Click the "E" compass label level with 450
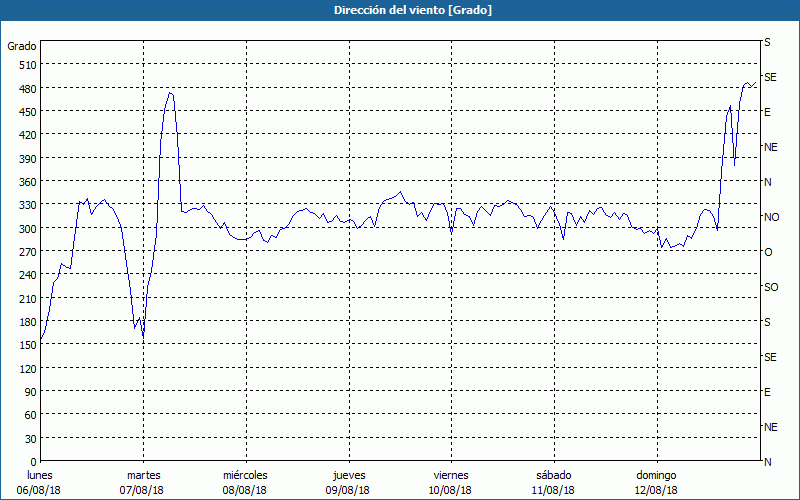The image size is (800, 500). tap(767, 112)
